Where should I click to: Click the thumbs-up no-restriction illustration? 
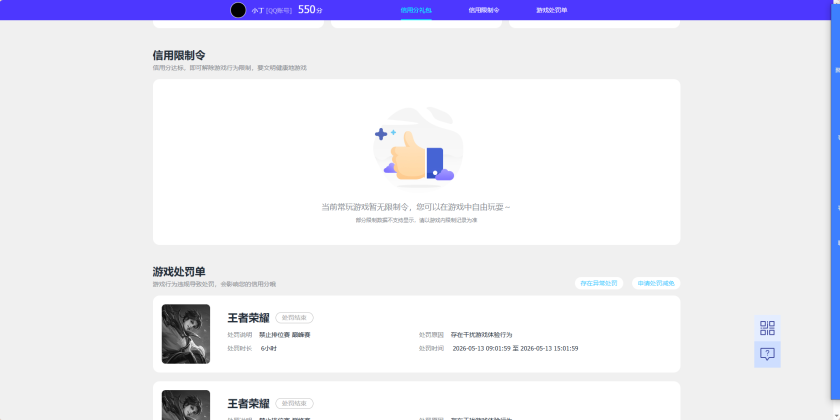click(x=418, y=147)
